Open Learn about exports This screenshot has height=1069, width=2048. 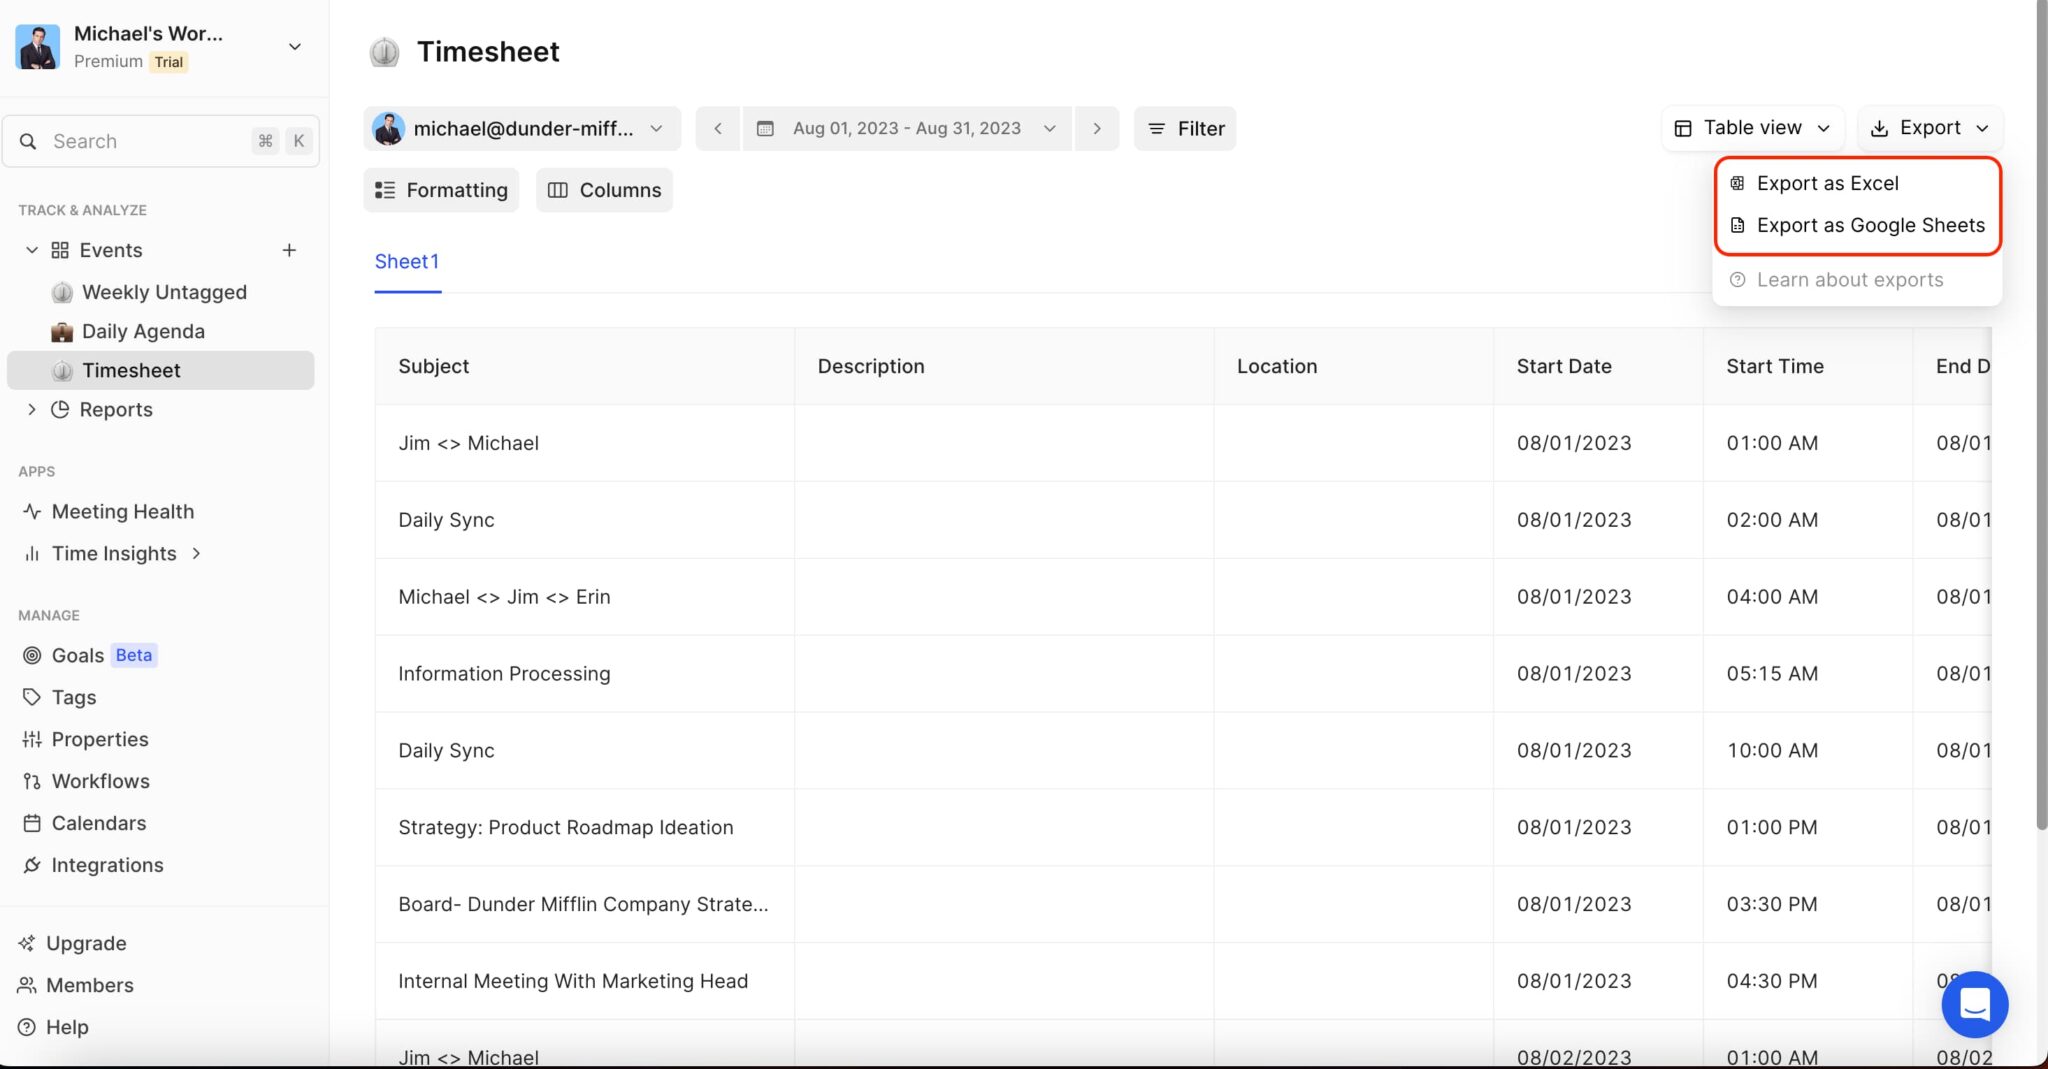coord(1851,280)
